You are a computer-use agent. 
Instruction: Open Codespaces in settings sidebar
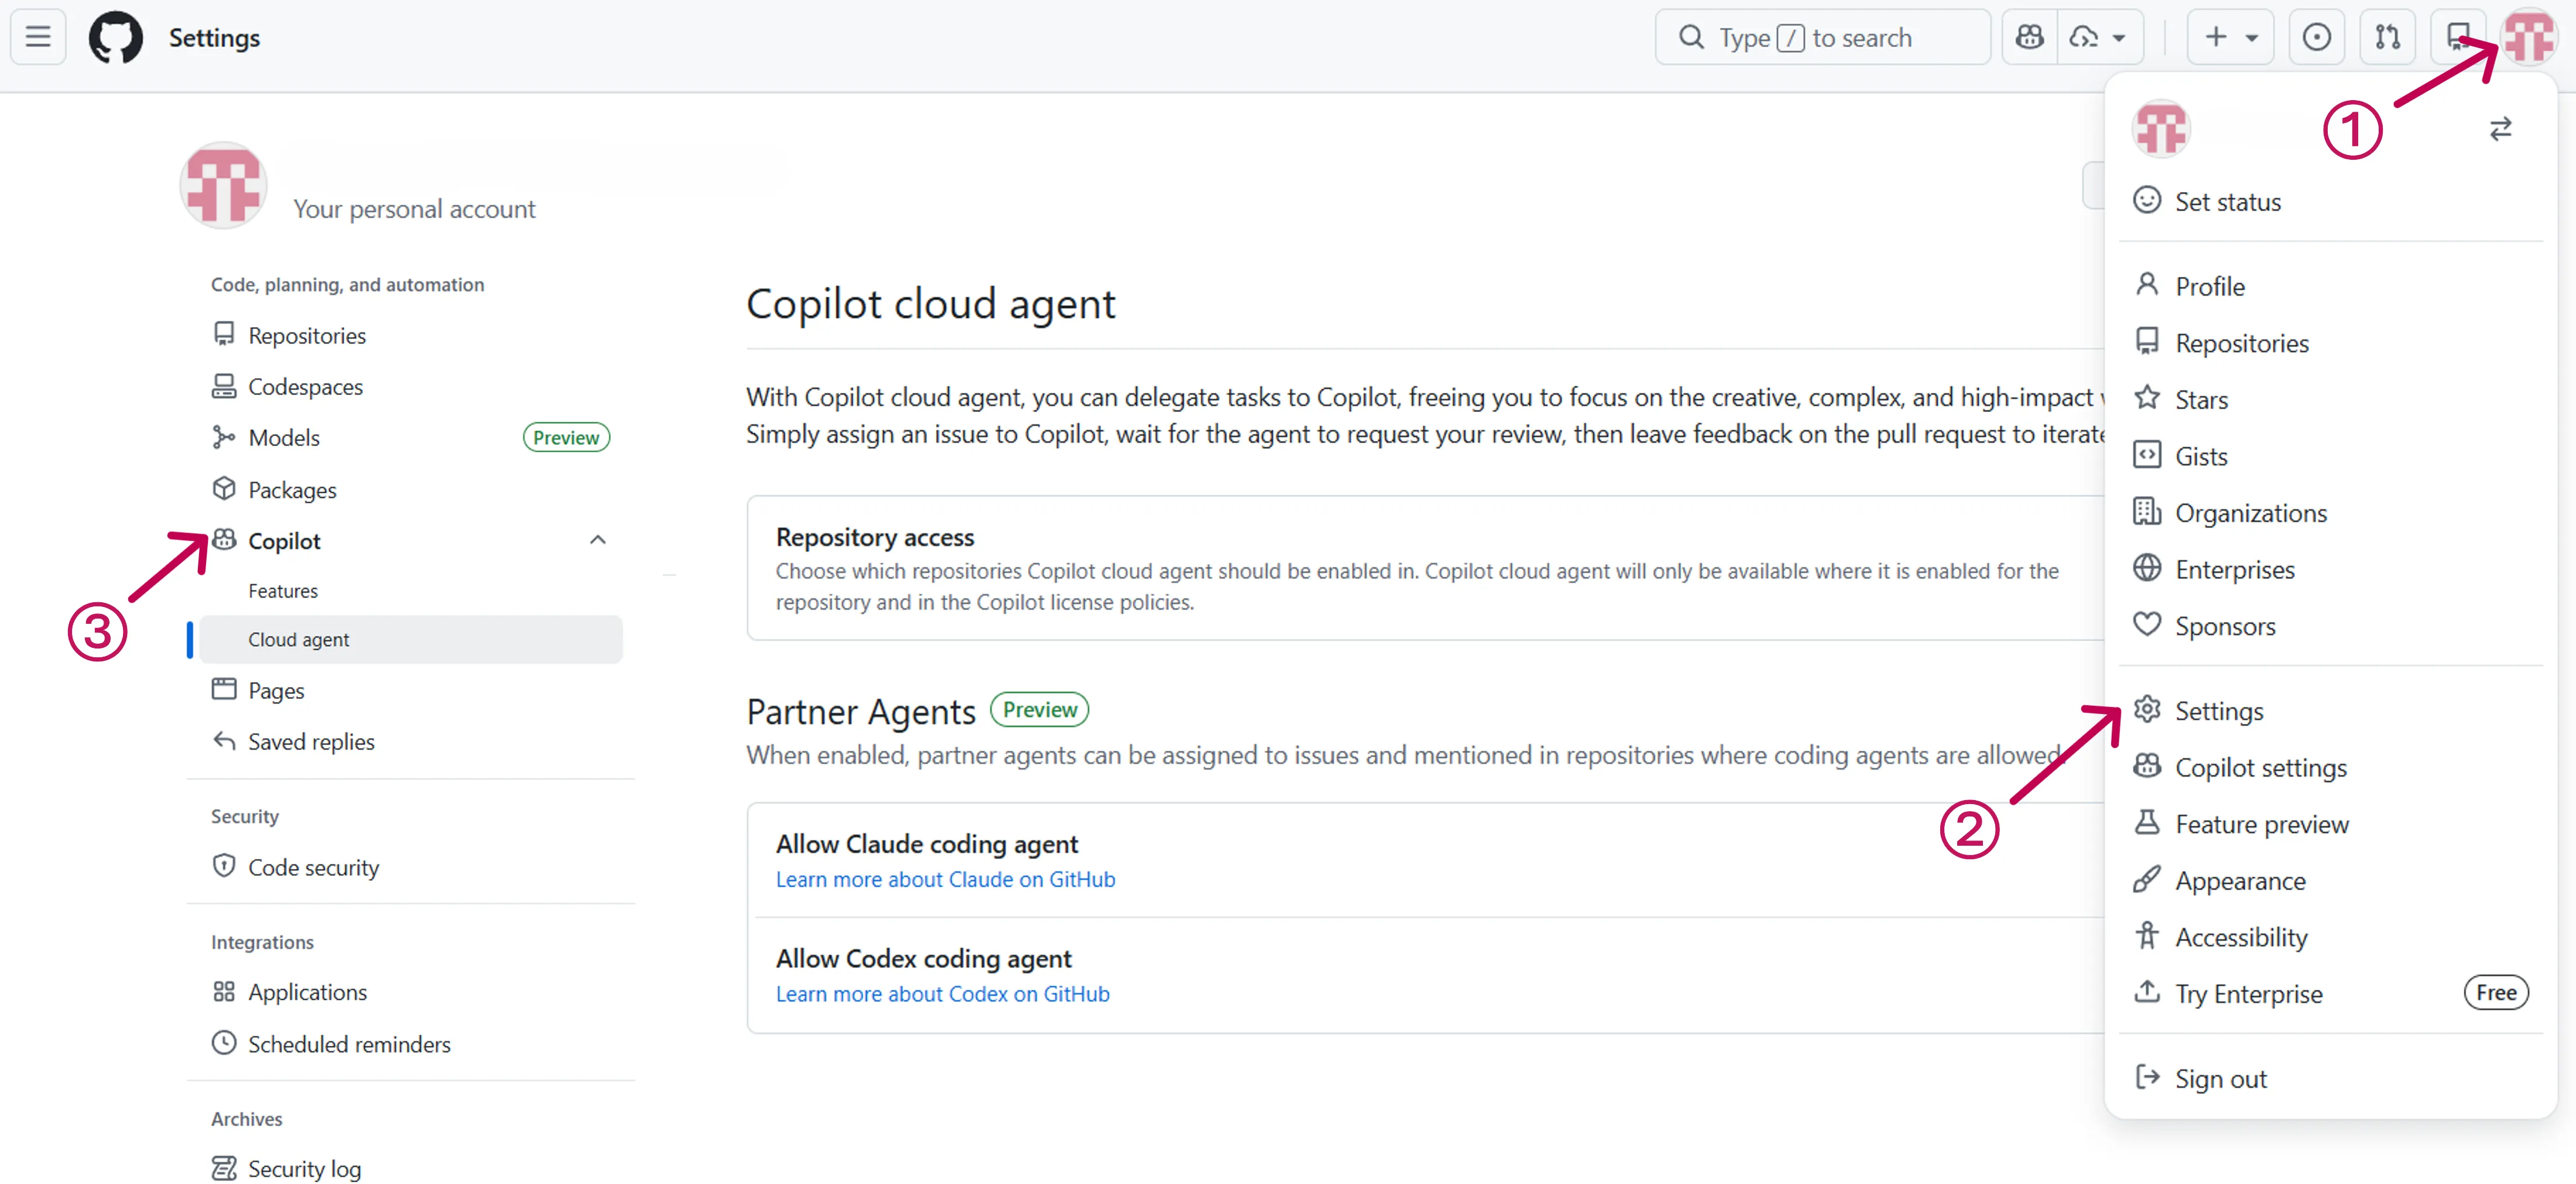[411, 387]
